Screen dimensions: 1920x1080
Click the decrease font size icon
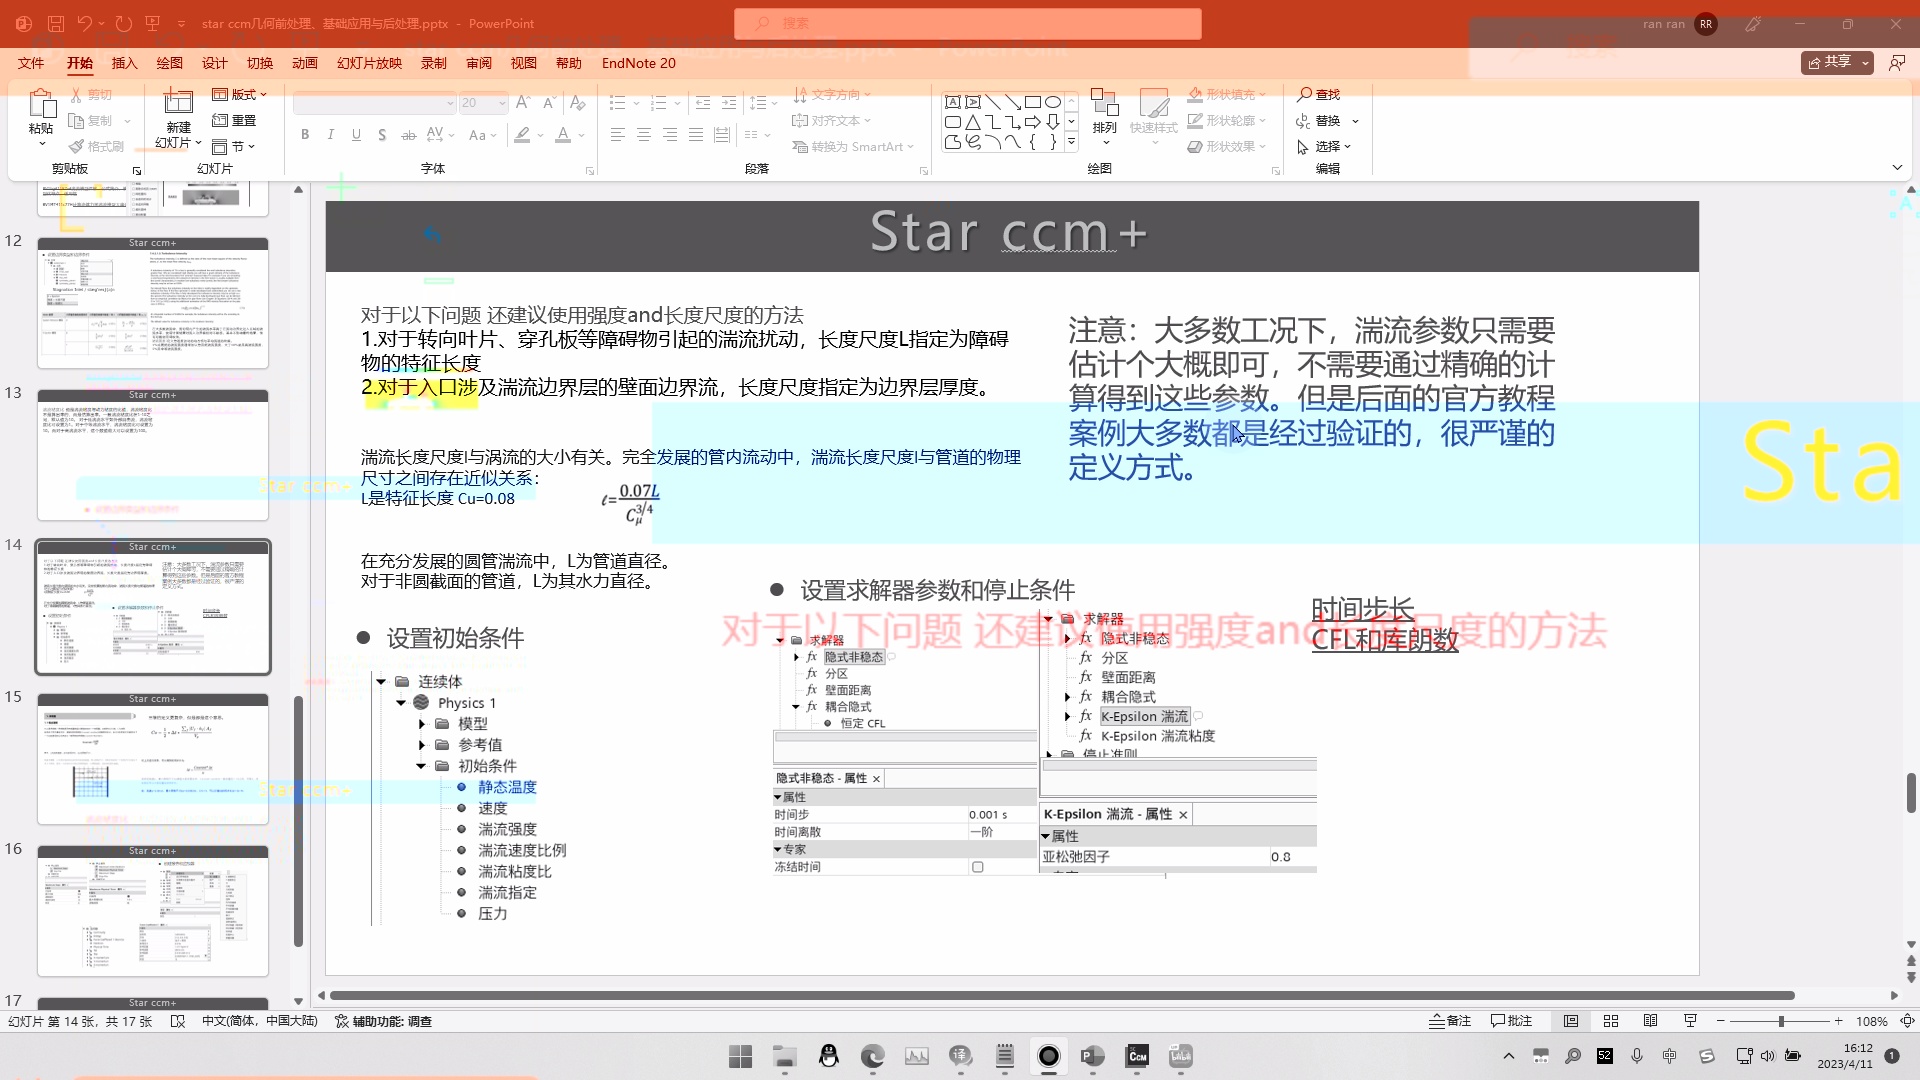click(549, 103)
